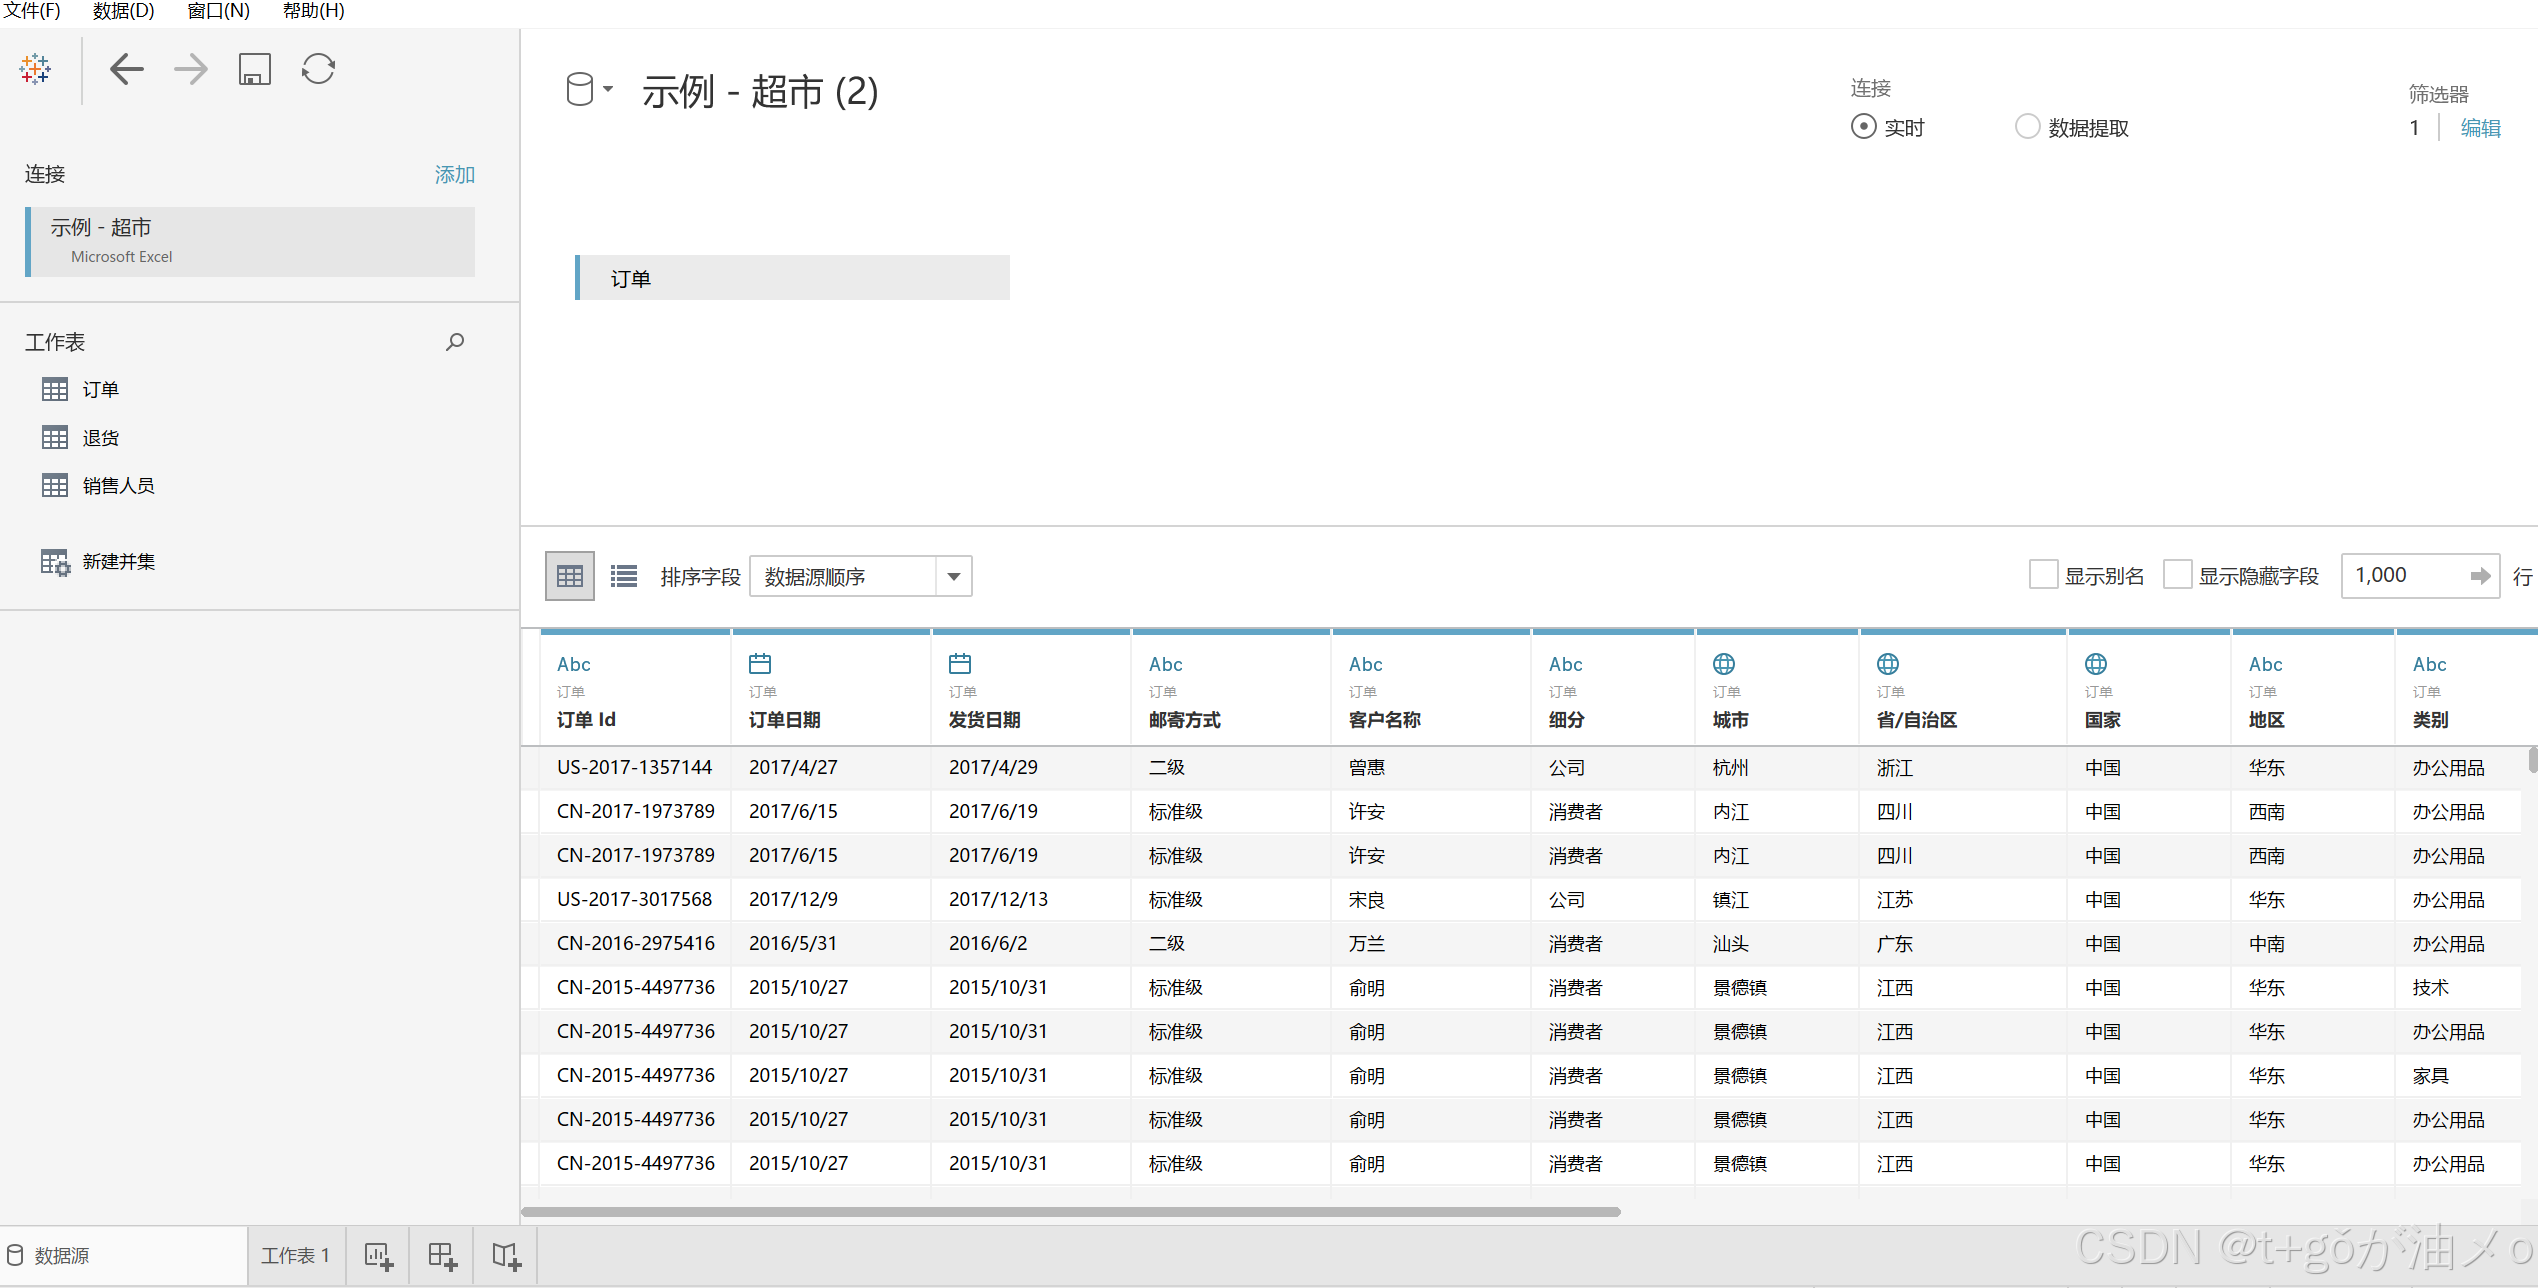
Task: Click the new story icon at bottom
Action: (506, 1256)
